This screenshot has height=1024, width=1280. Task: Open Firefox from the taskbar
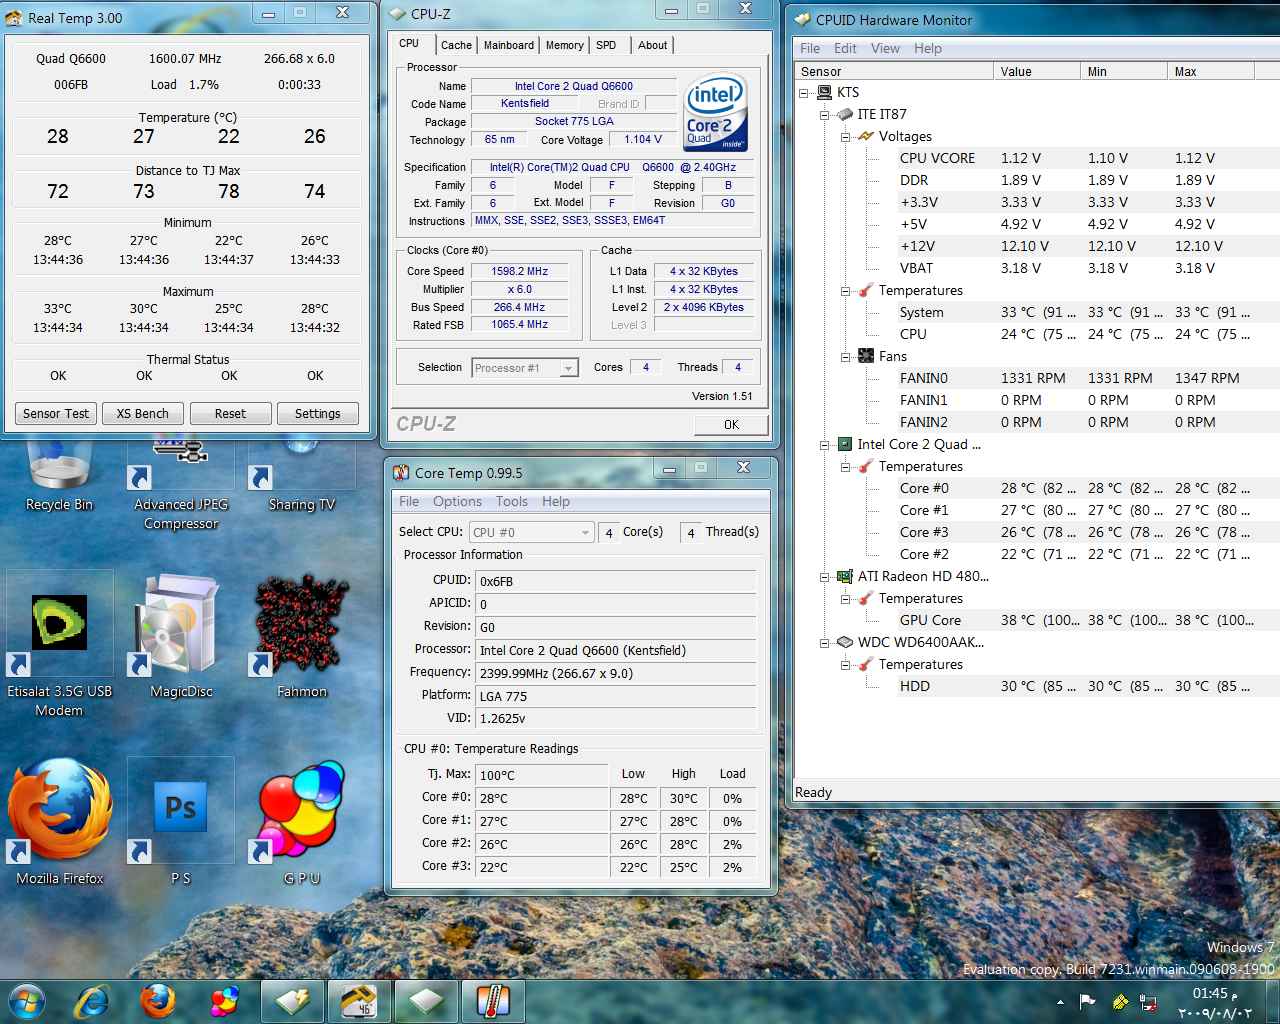[158, 1001]
